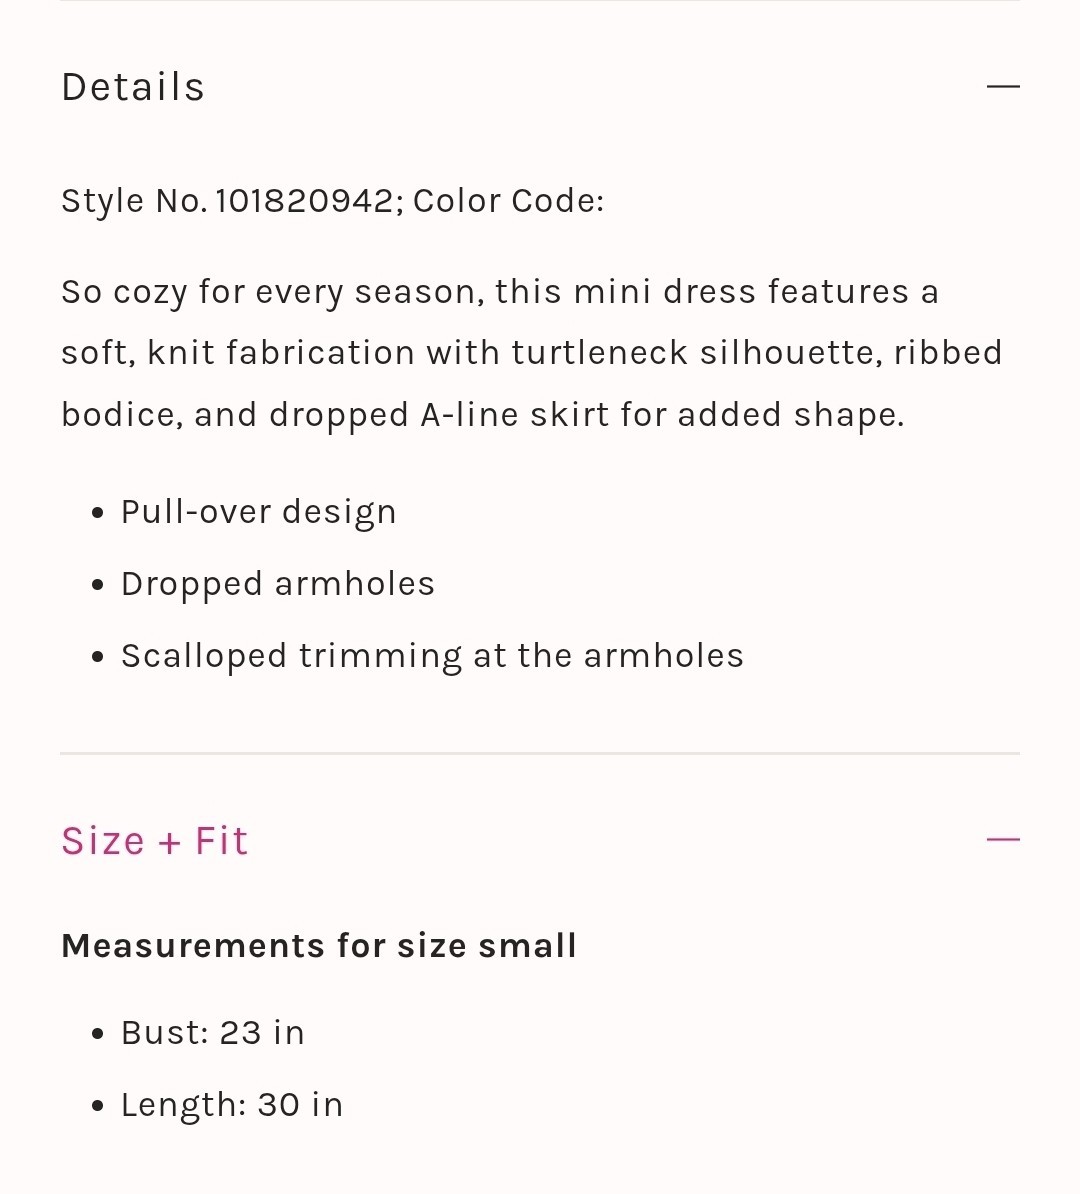1080x1194 pixels.
Task: Click Measurements for size small heading
Action: pyautogui.click(x=318, y=946)
